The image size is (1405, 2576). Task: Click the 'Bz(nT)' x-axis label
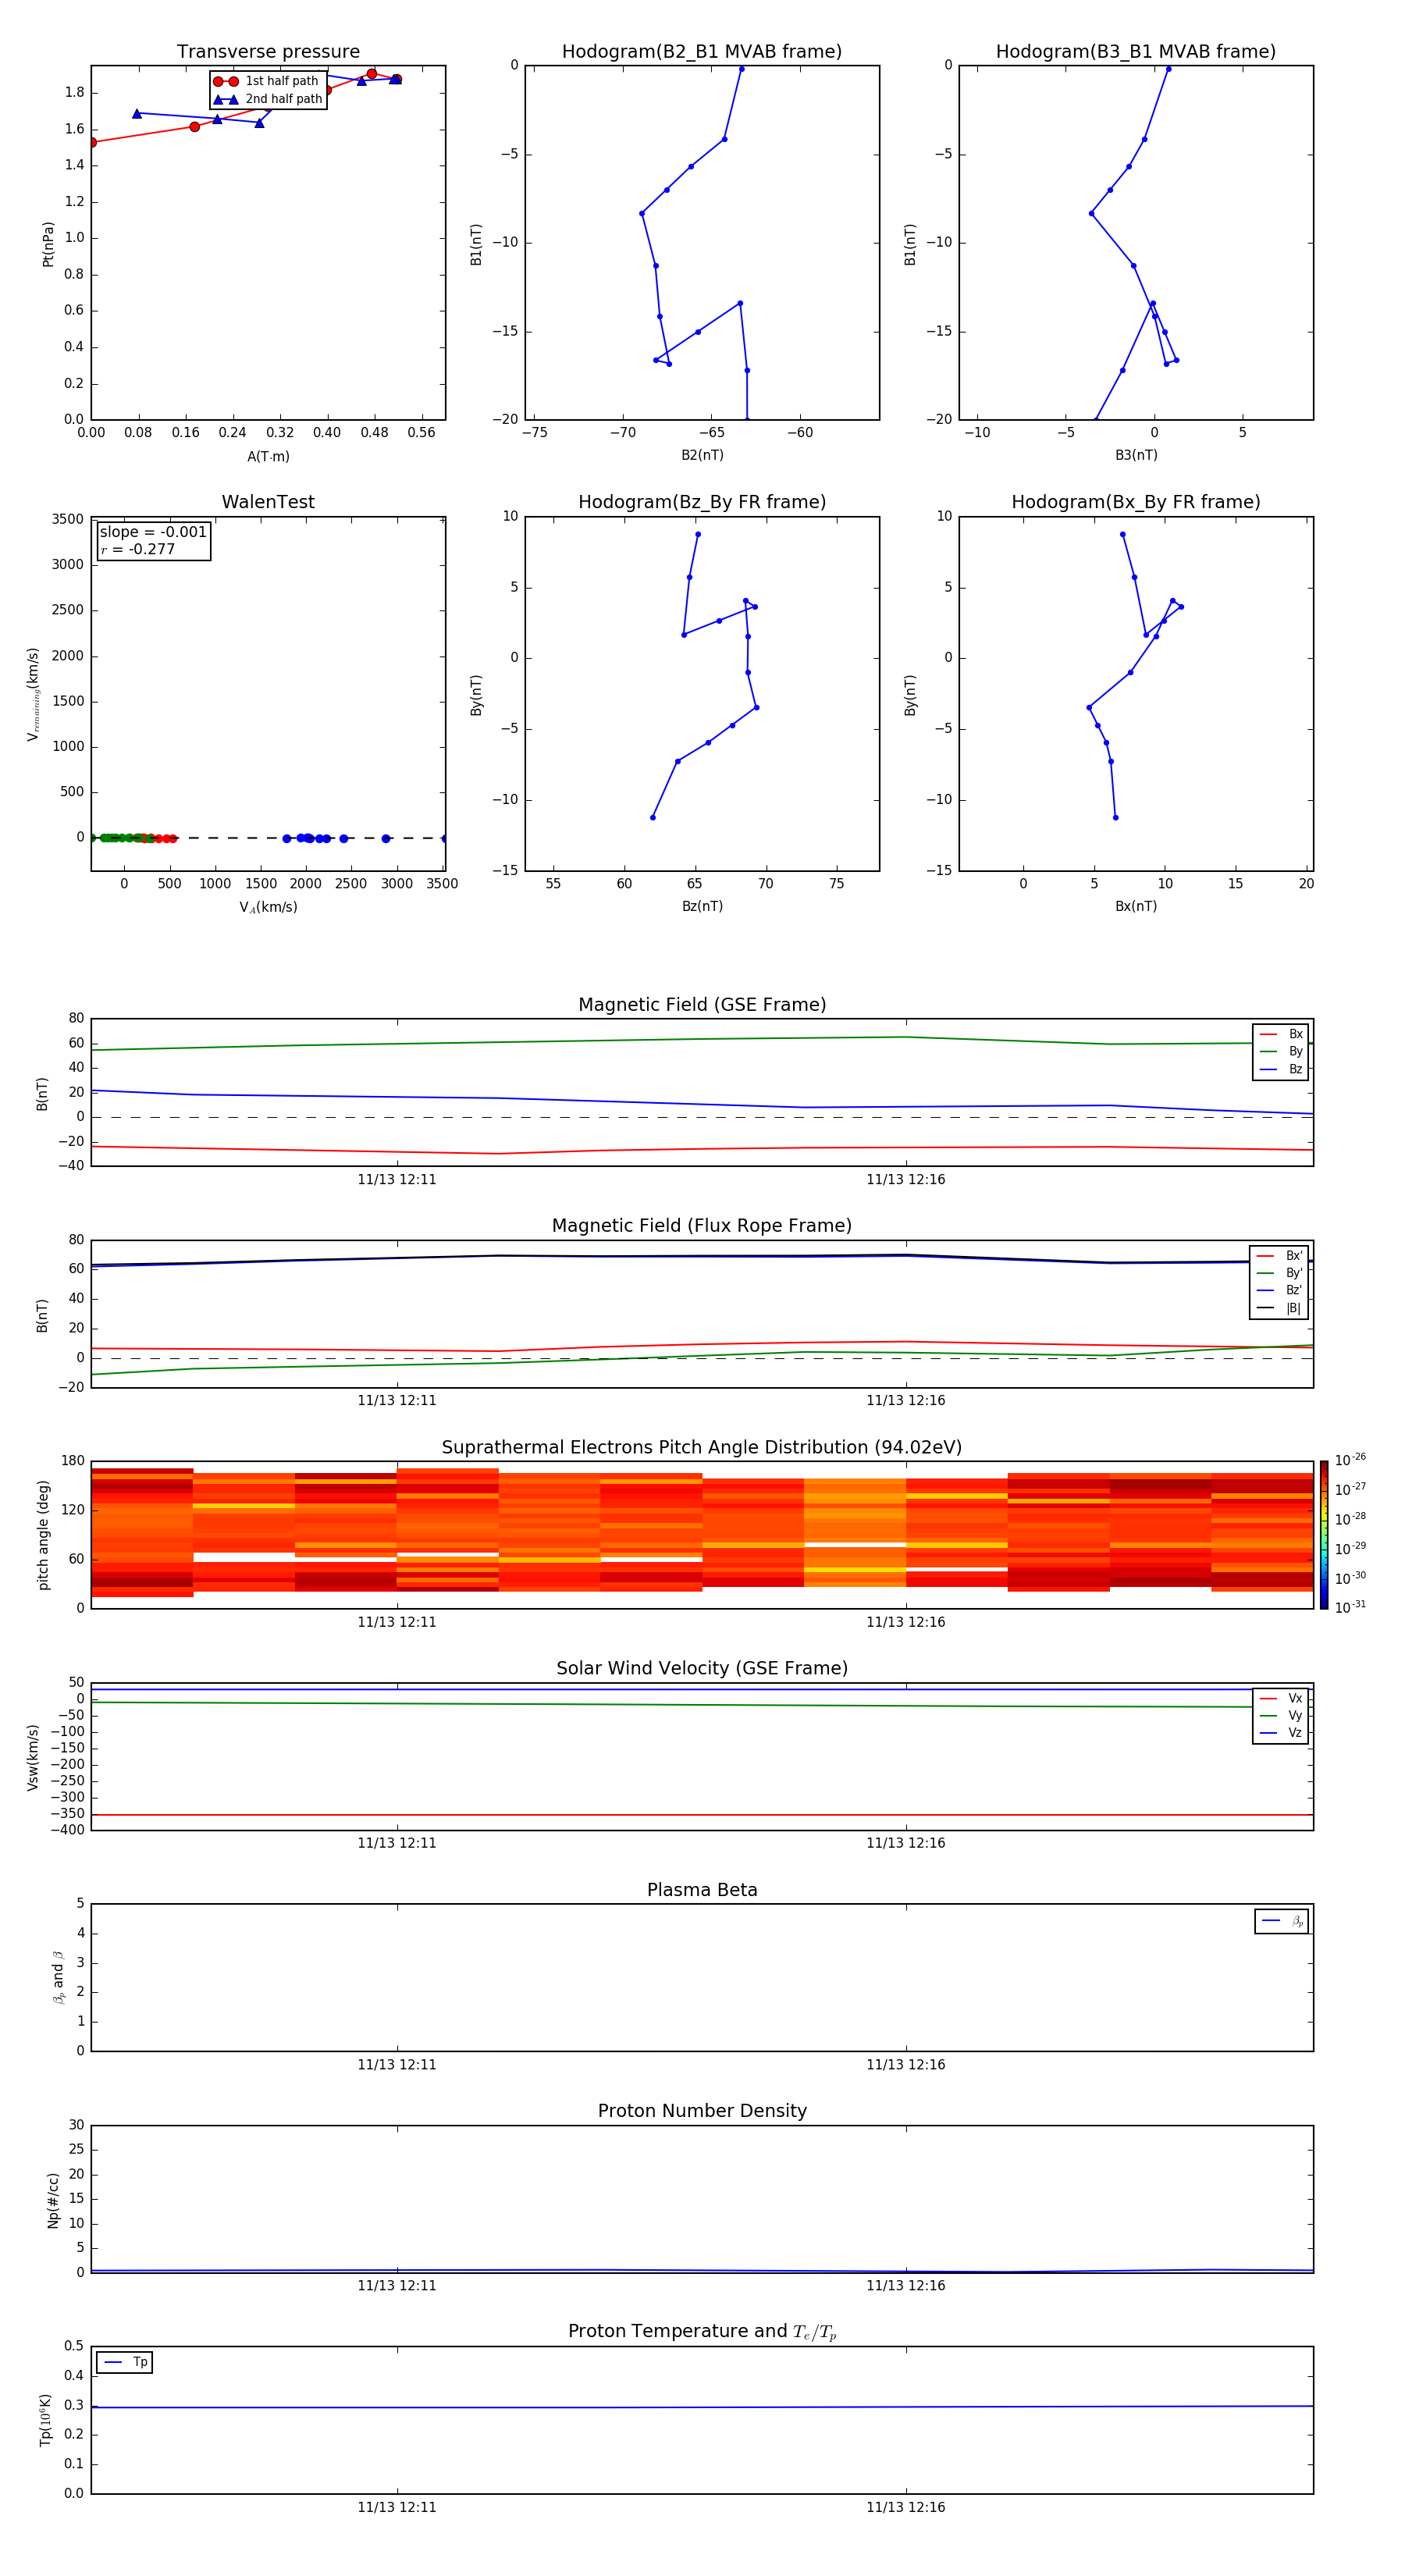click(702, 906)
